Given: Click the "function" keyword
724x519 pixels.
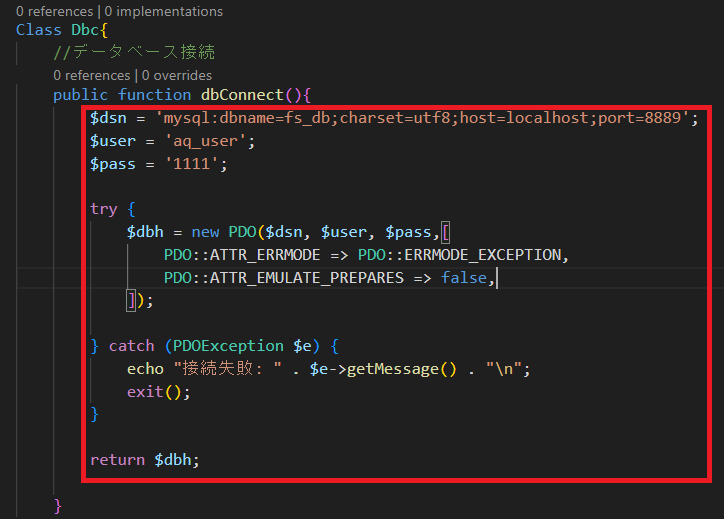Looking at the screenshot, I should tap(154, 95).
